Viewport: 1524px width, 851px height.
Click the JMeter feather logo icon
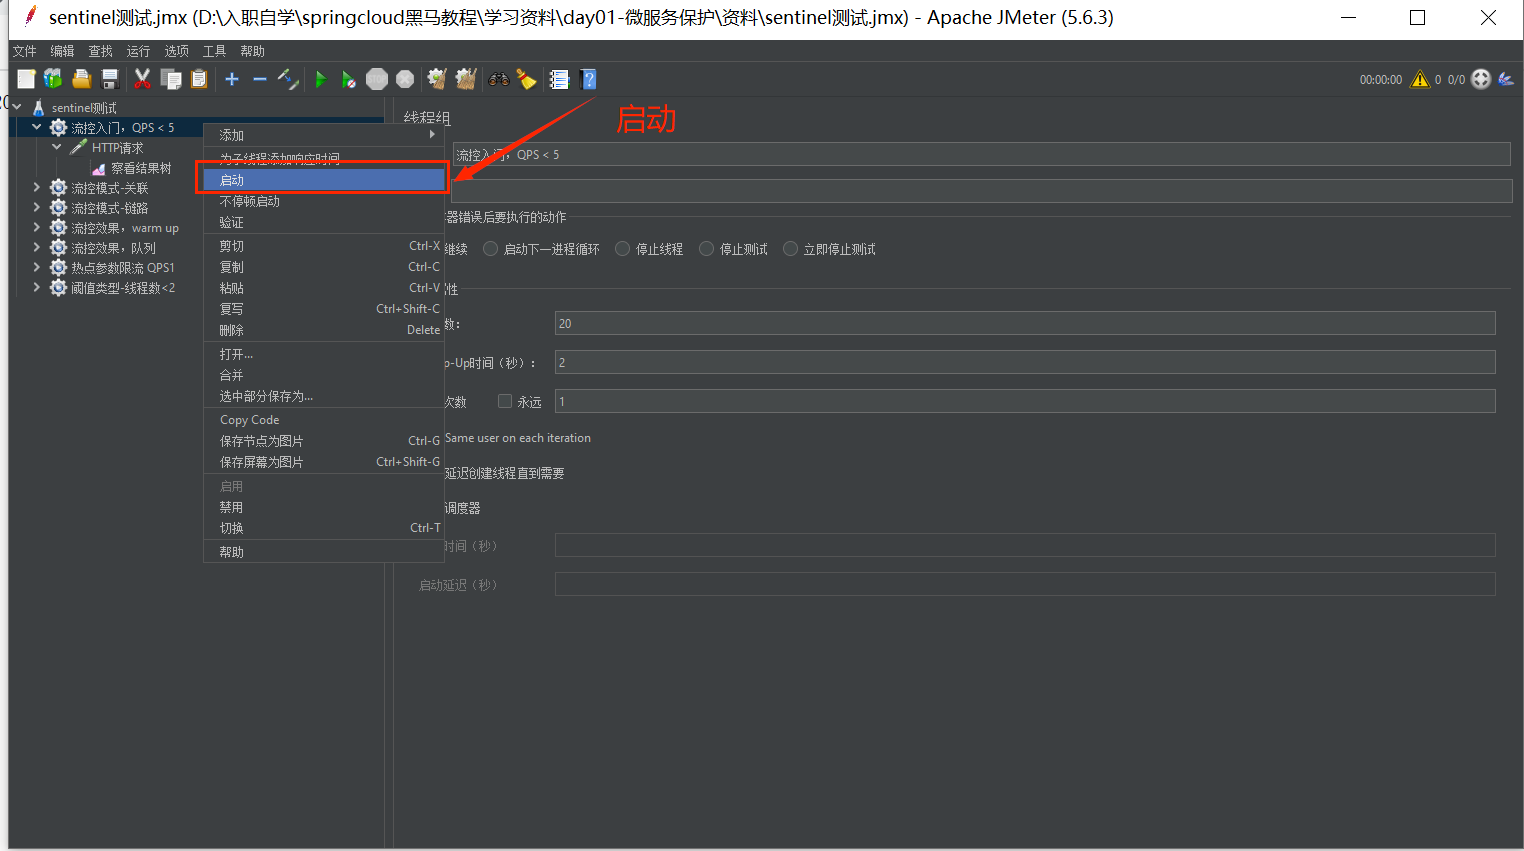pos(1506,79)
